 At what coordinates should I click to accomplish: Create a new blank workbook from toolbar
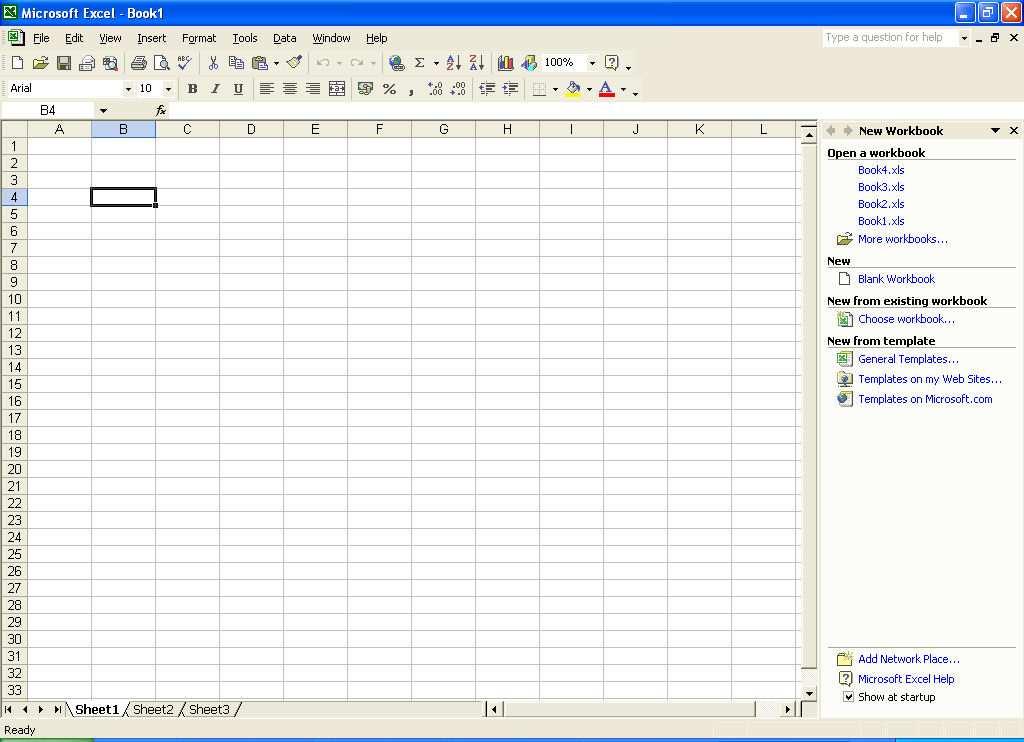pyautogui.click(x=18, y=63)
